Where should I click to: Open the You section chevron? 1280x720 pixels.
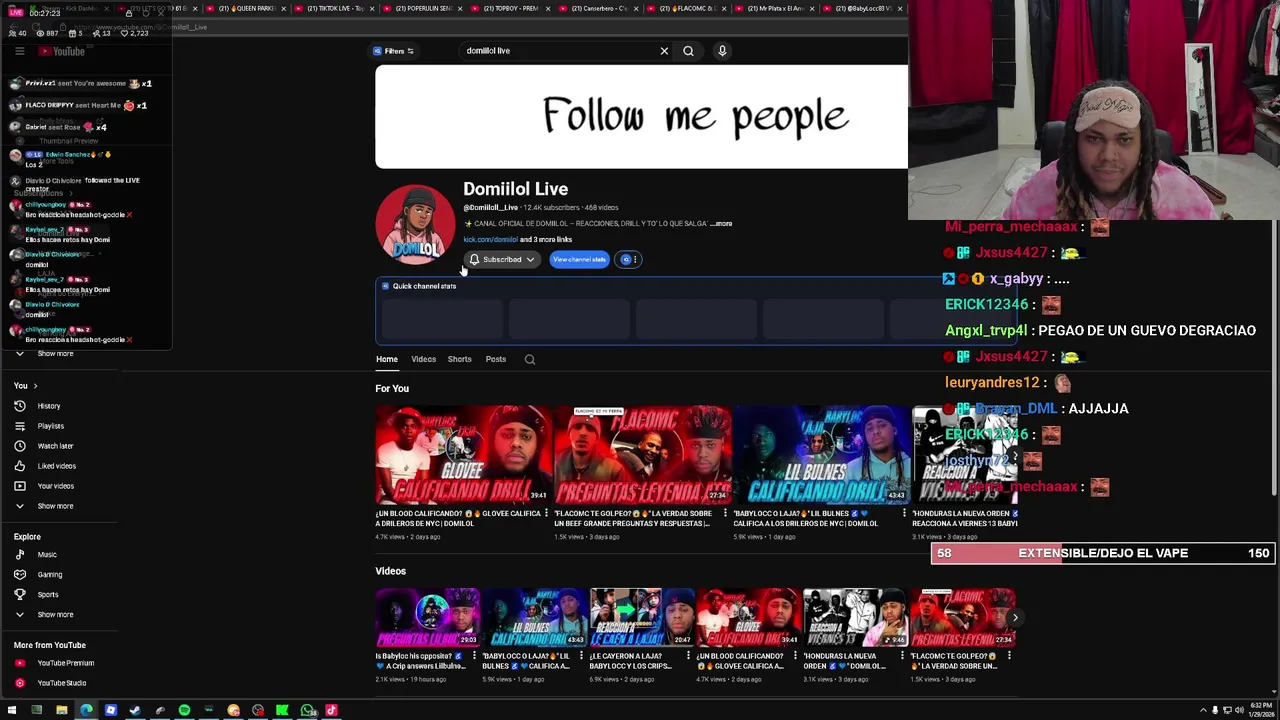pyautogui.click(x=35, y=386)
